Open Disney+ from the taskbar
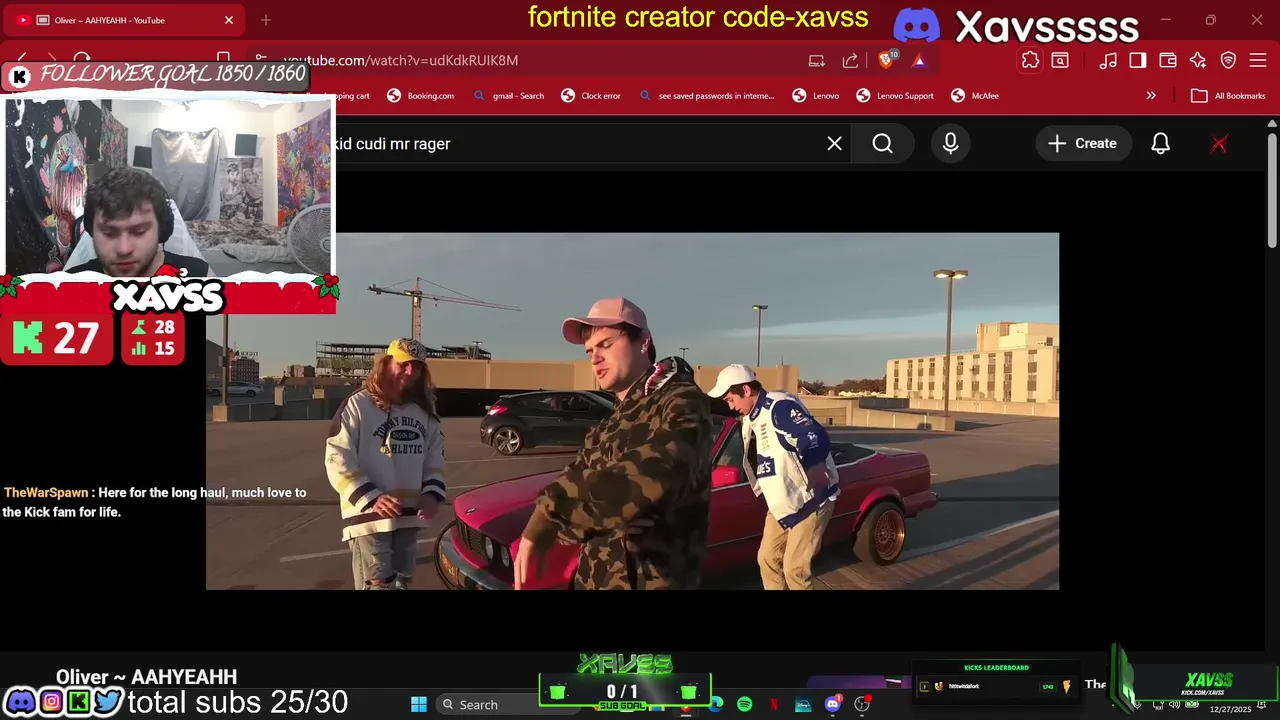Screen dimensions: 1280x720 [803, 704]
